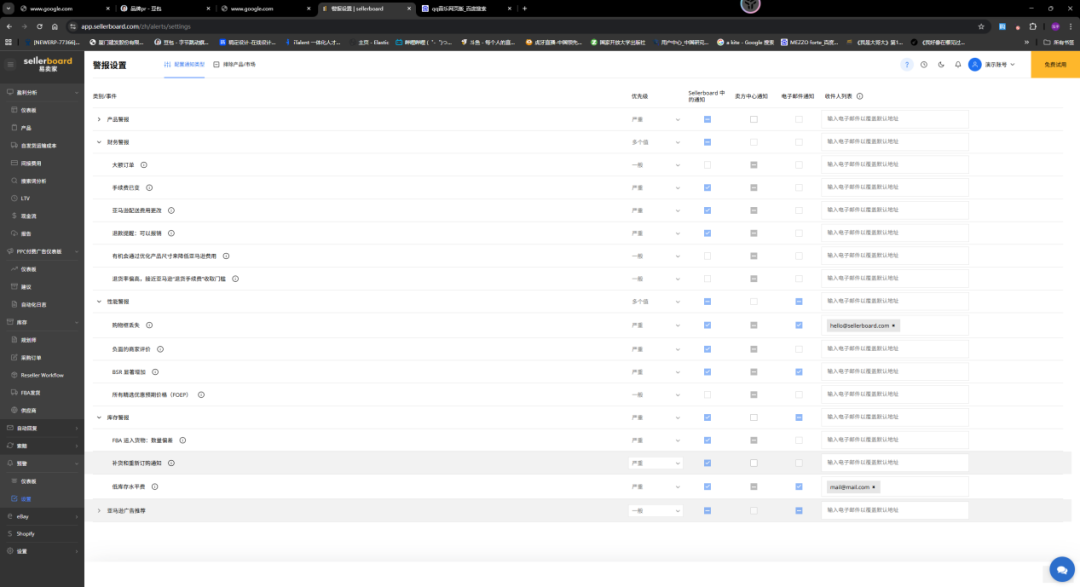Click the info icon next to the FOEP alert
The width and height of the screenshot is (1080, 587).
pyautogui.click(x=201, y=395)
